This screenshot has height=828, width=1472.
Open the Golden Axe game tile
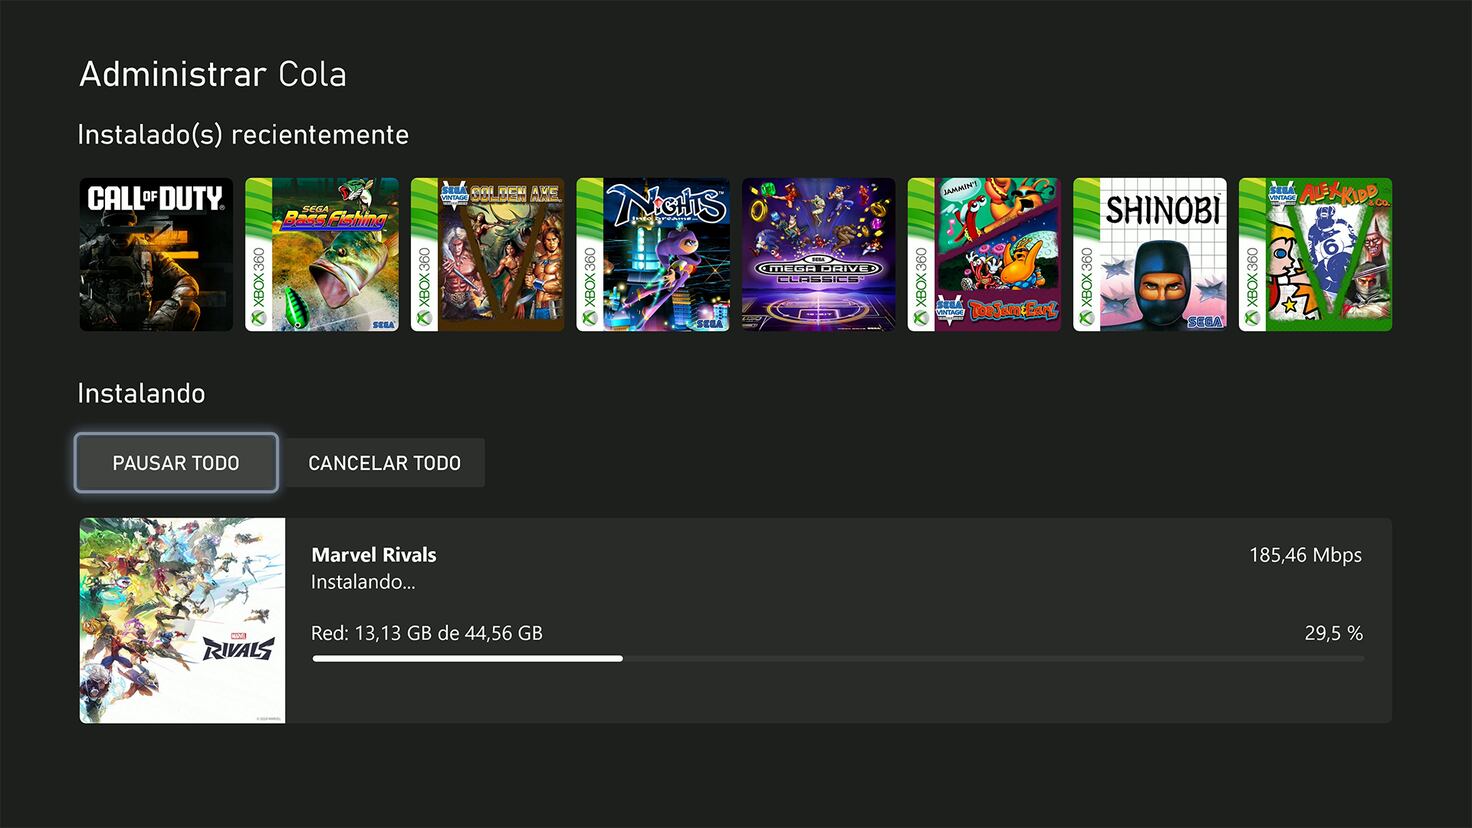(x=487, y=254)
